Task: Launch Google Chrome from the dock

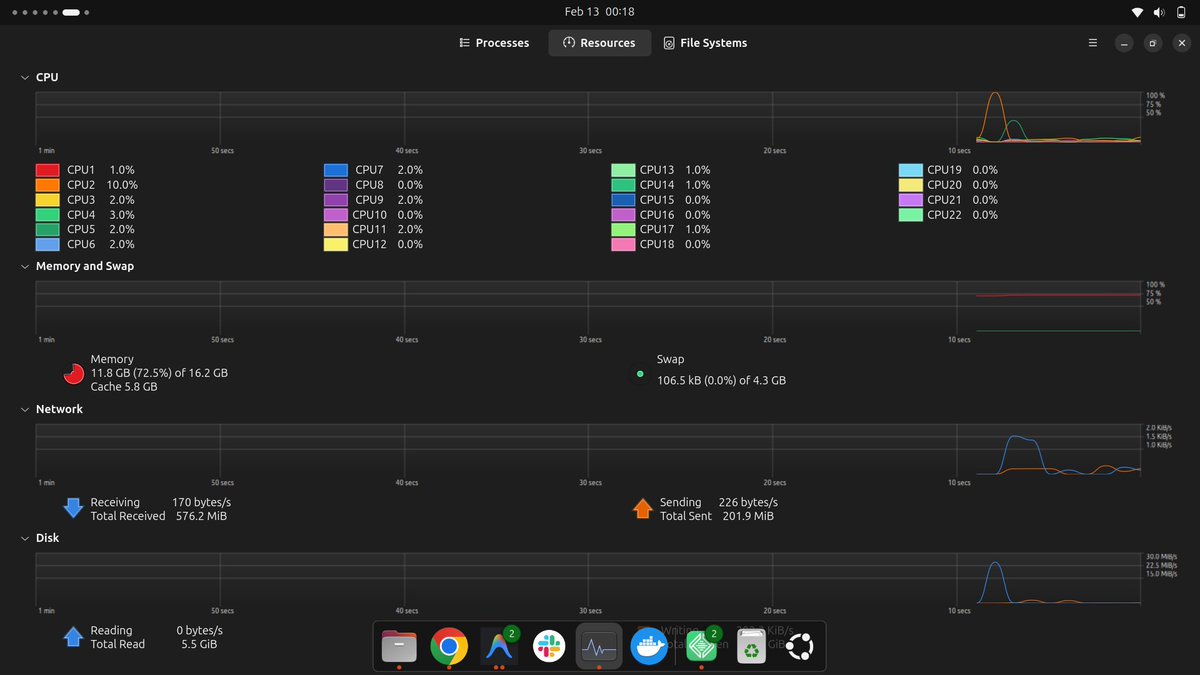Action: 449,647
